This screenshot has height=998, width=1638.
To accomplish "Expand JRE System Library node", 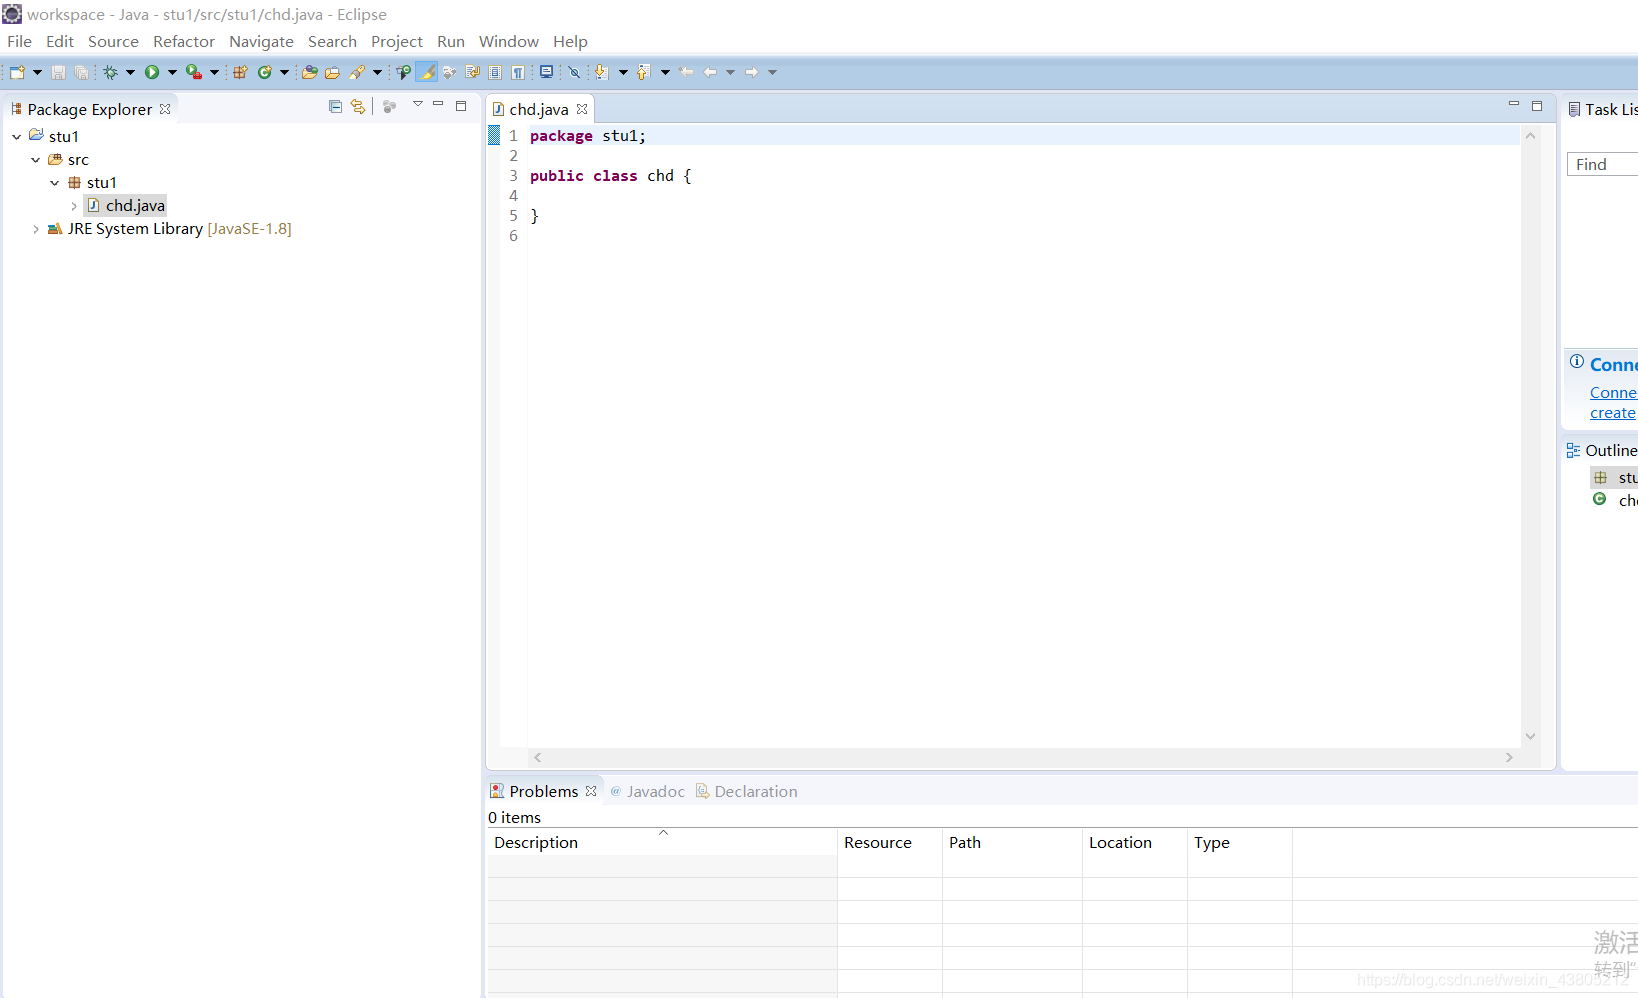I will point(35,229).
